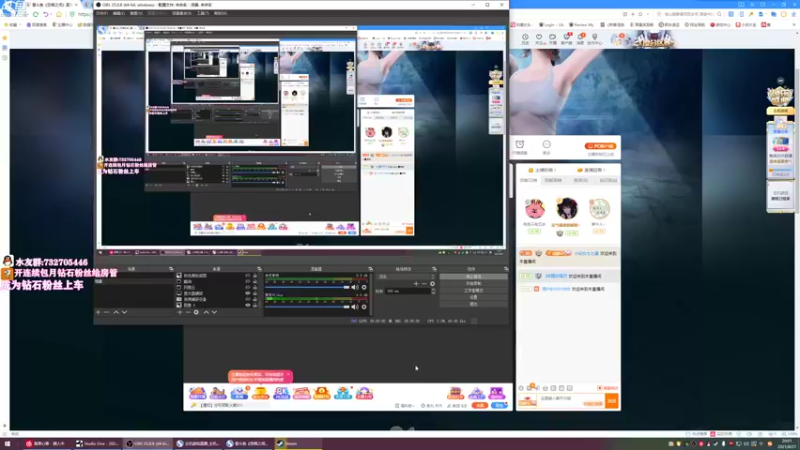This screenshot has width=800, height=450.
Task: Pop out the Scene Transitions dock via header icon
Action: [434, 269]
